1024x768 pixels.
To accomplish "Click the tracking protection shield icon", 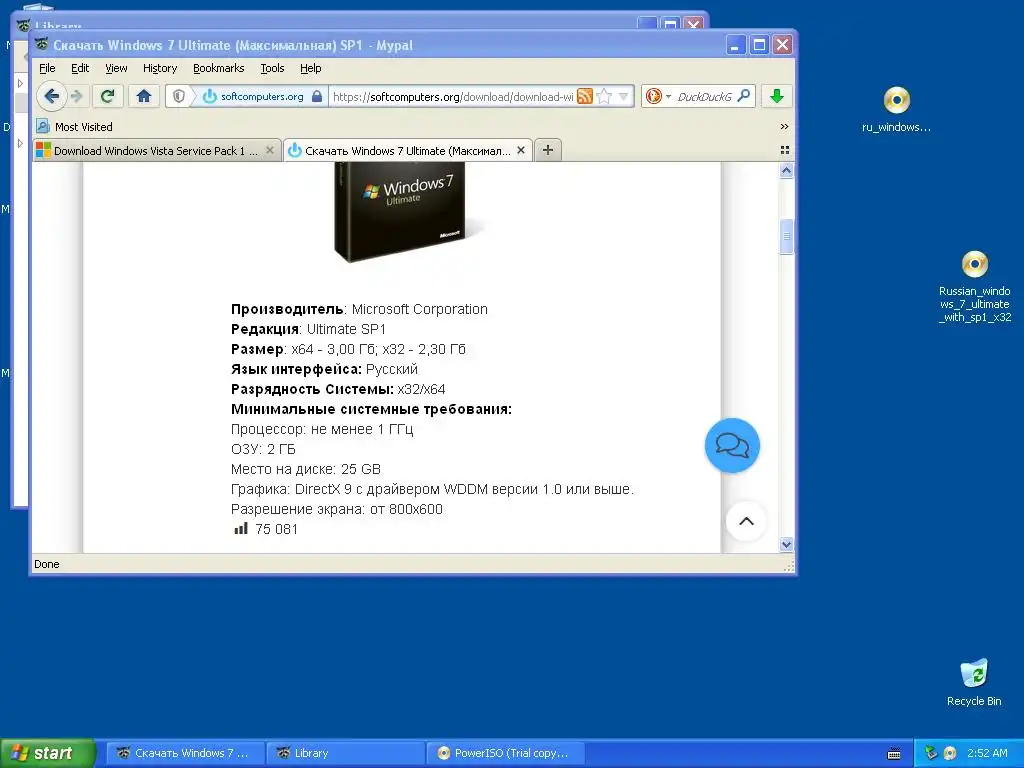I will click(x=179, y=97).
